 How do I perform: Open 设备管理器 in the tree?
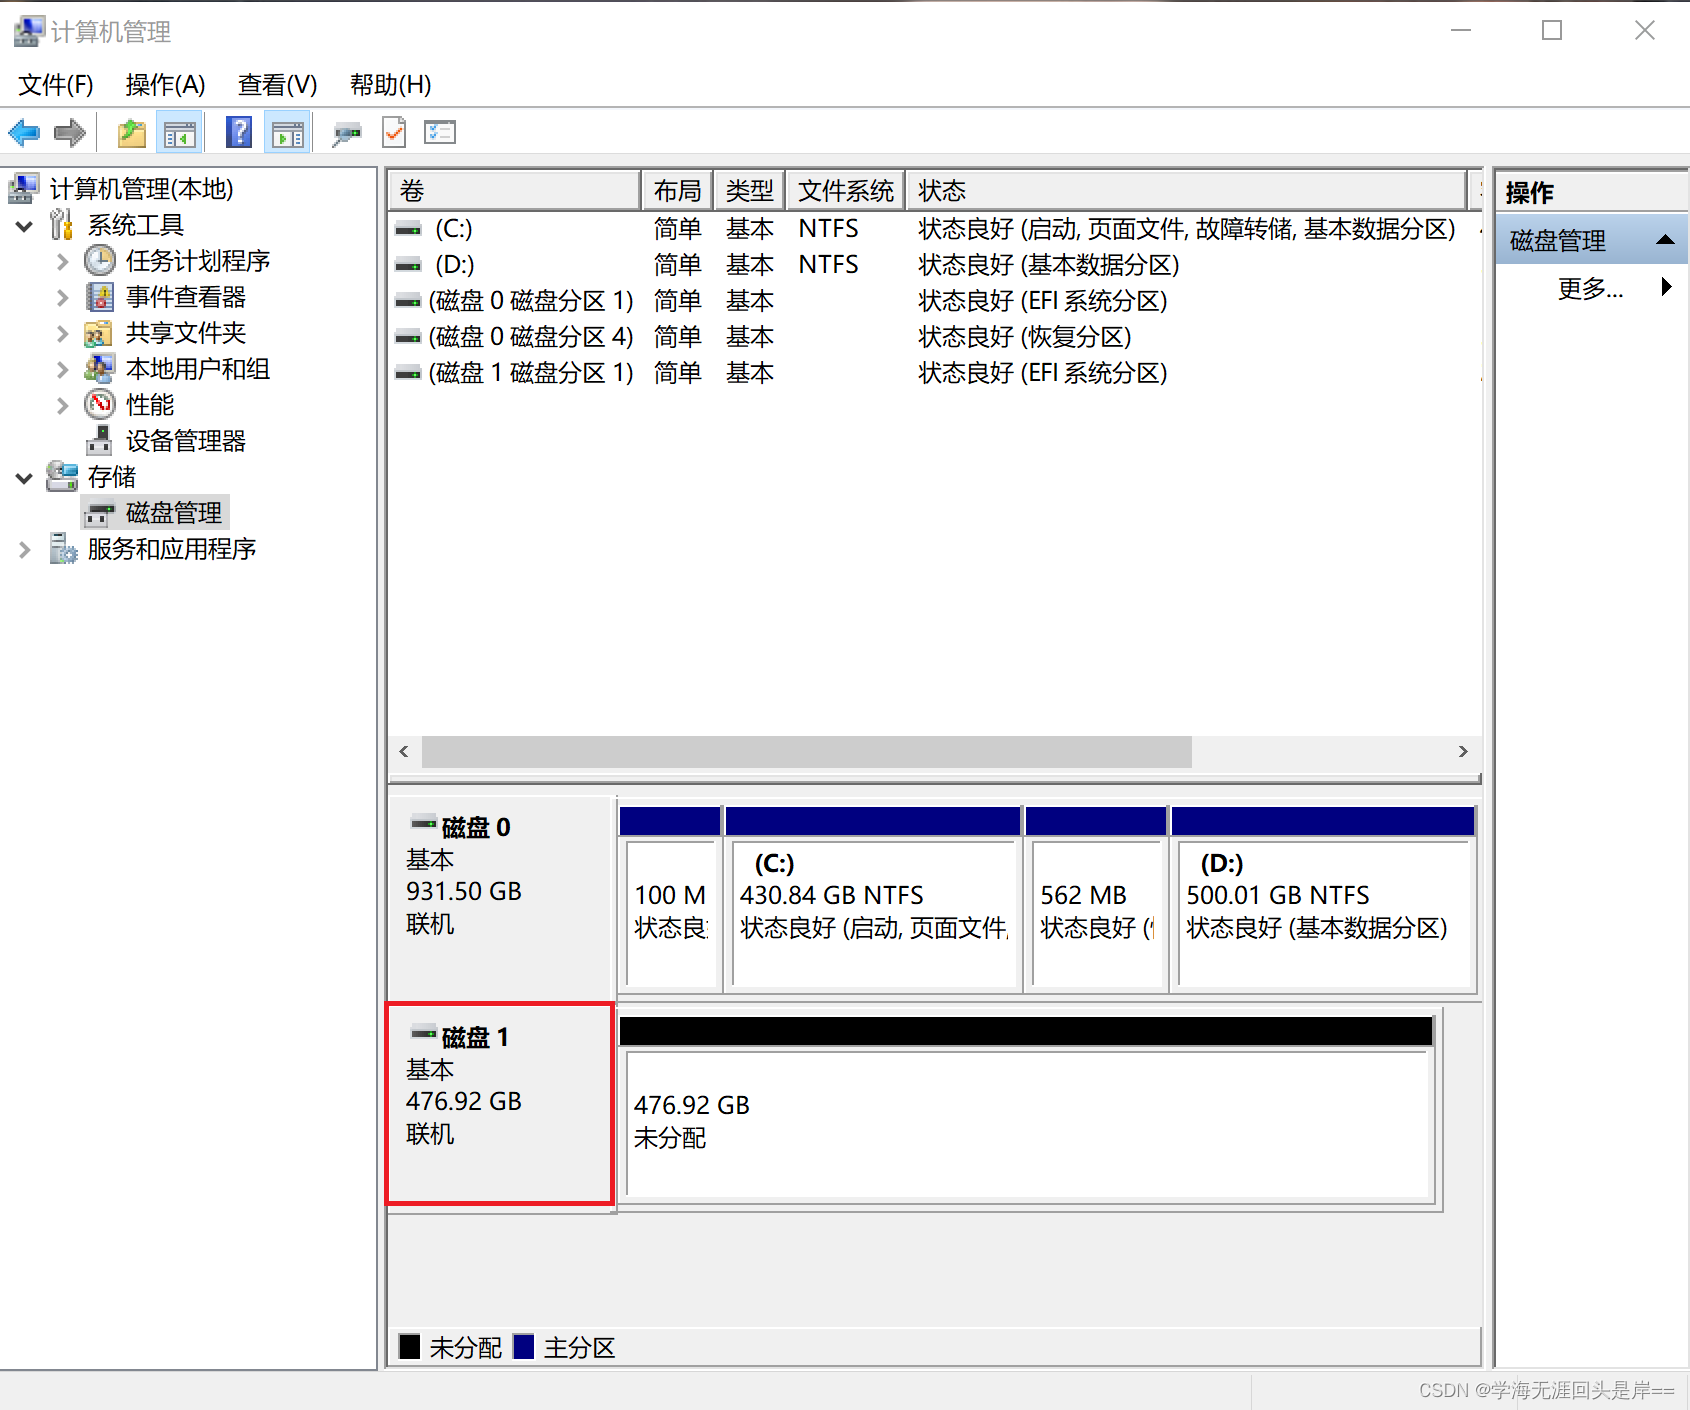tap(186, 441)
